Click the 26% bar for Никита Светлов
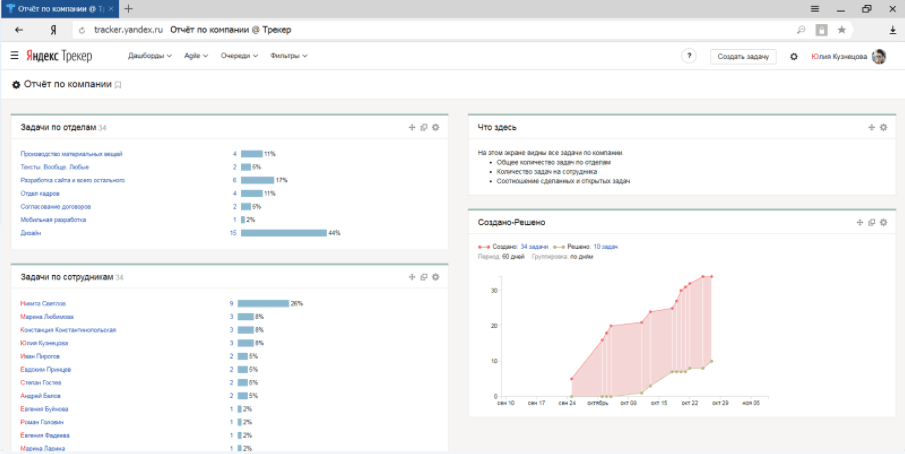905x454 pixels. pyautogui.click(x=263, y=303)
